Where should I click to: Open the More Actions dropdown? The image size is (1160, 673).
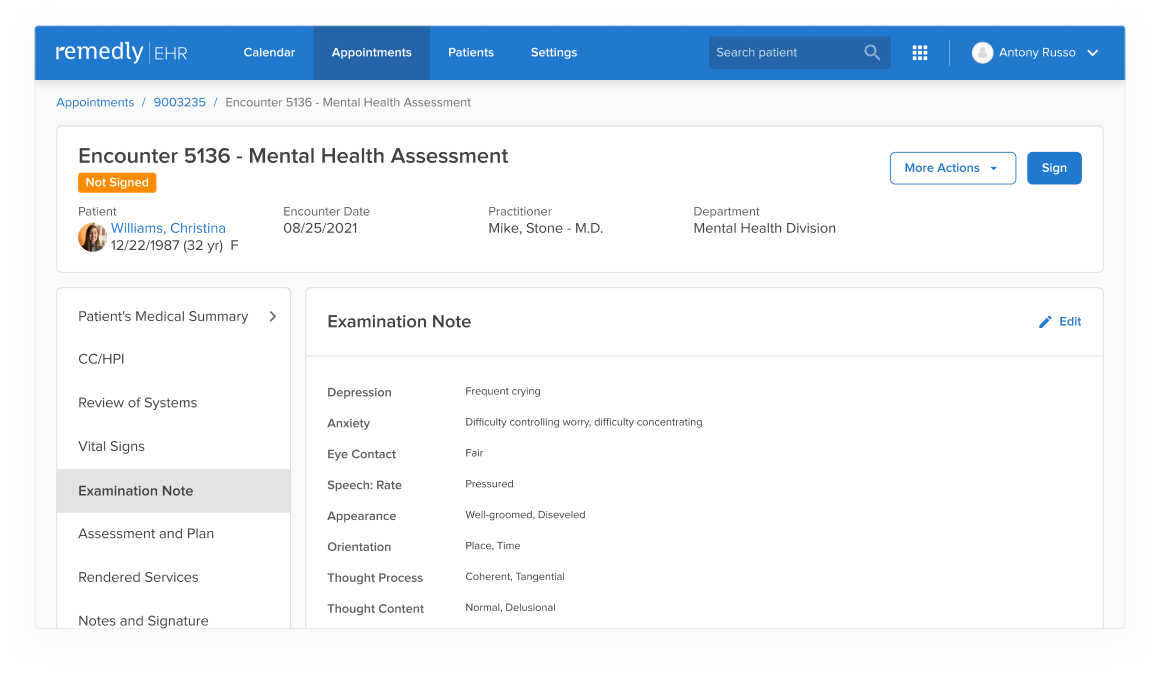[x=952, y=168]
